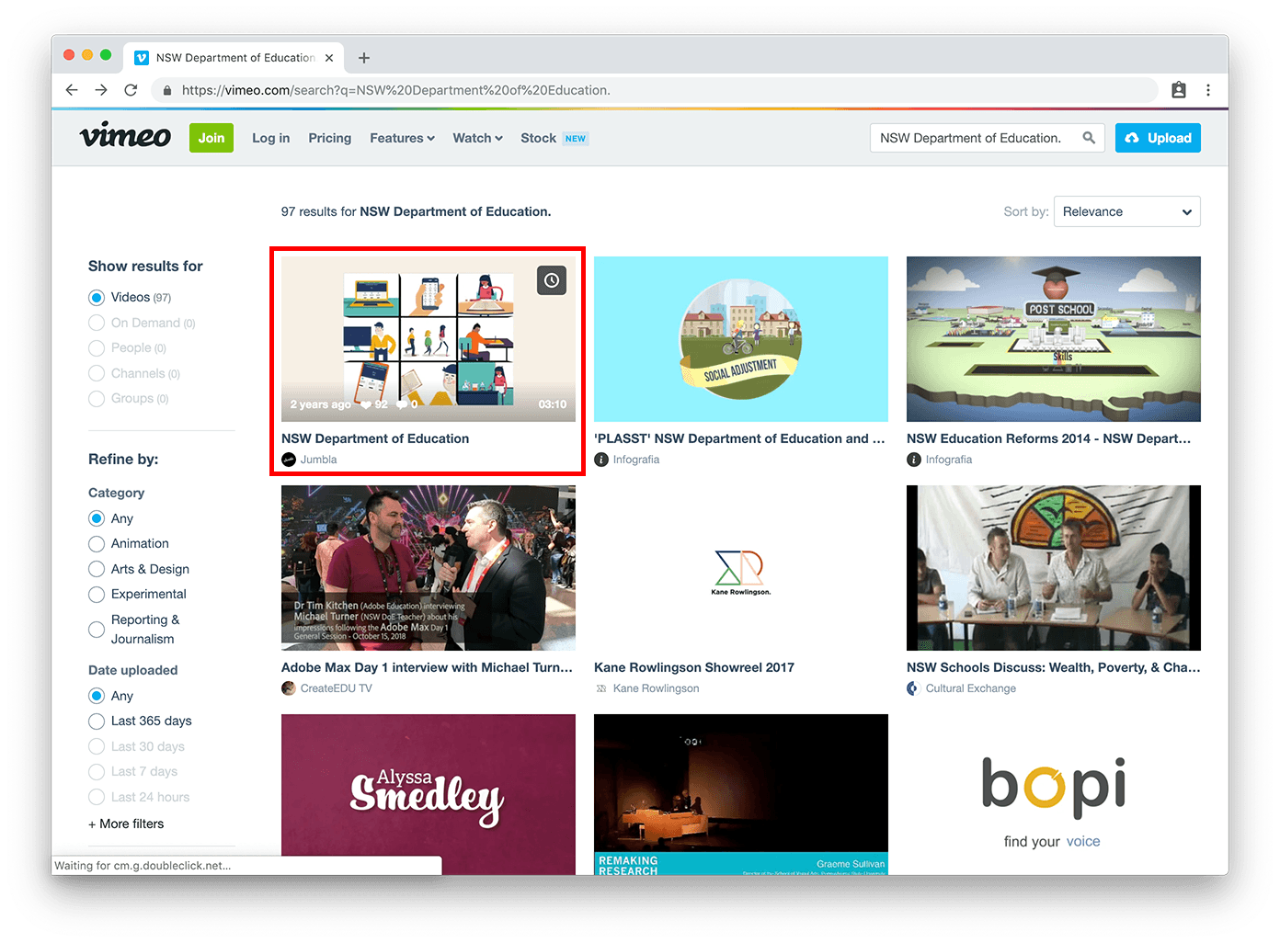
Task: Click the Cultural Exchange avatar icon
Action: coord(913,688)
